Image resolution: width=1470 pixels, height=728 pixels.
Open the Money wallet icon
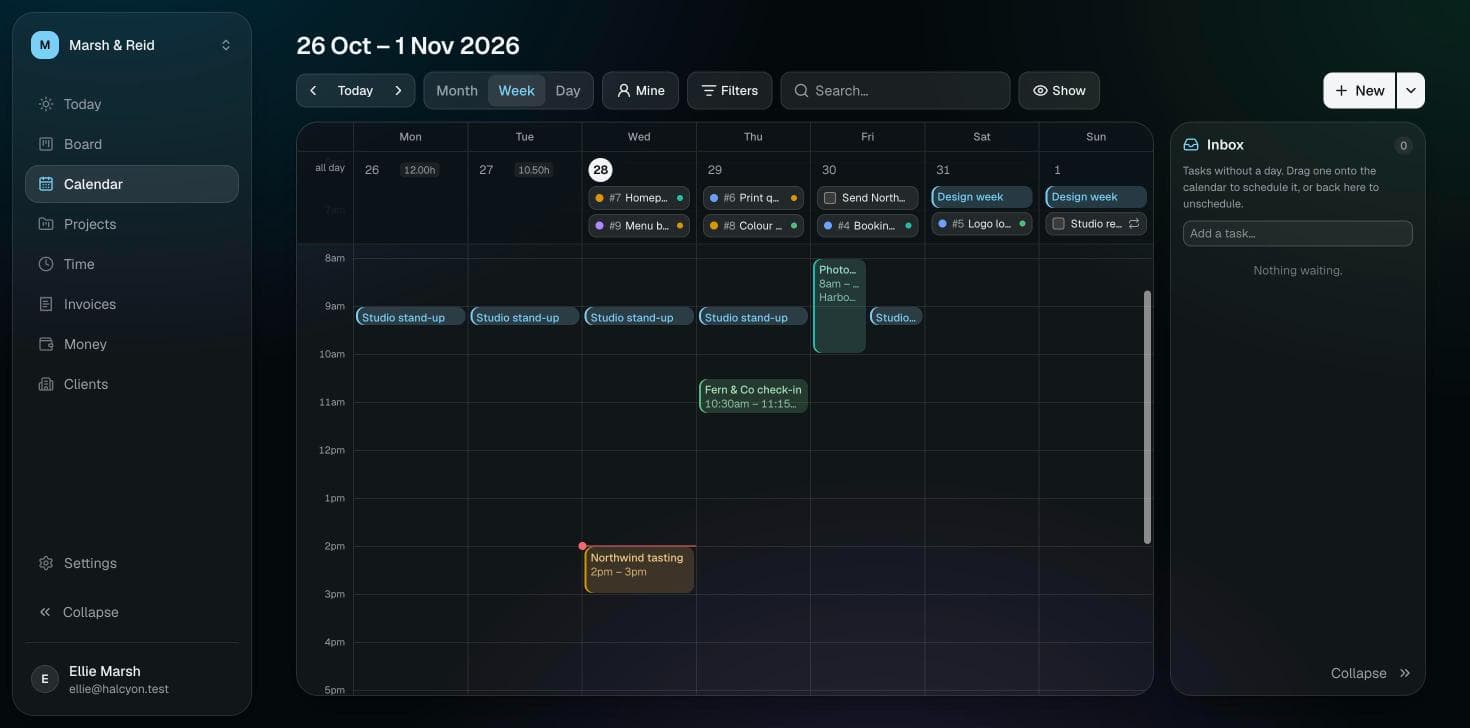[x=45, y=344]
